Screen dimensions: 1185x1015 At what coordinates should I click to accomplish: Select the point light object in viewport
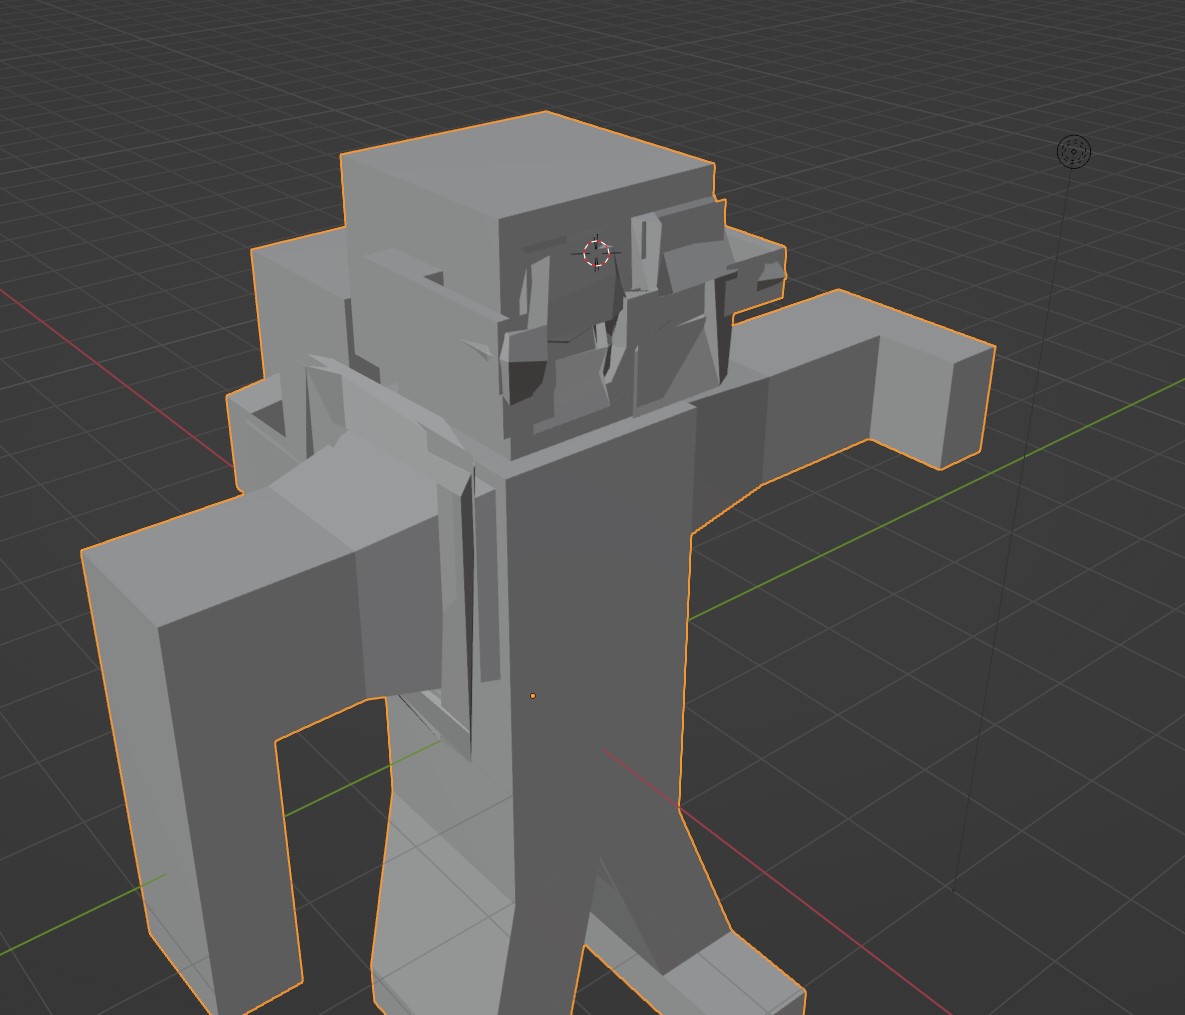point(1073,152)
